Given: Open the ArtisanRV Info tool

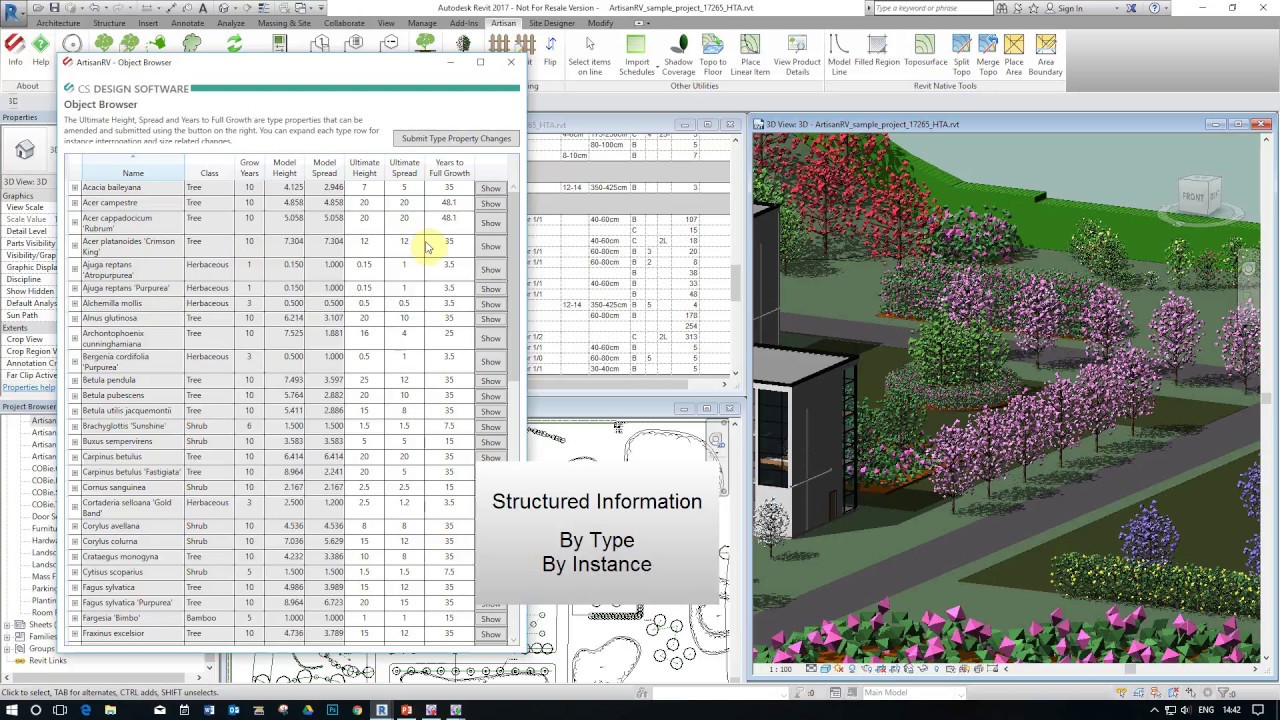Looking at the screenshot, I should click(15, 50).
